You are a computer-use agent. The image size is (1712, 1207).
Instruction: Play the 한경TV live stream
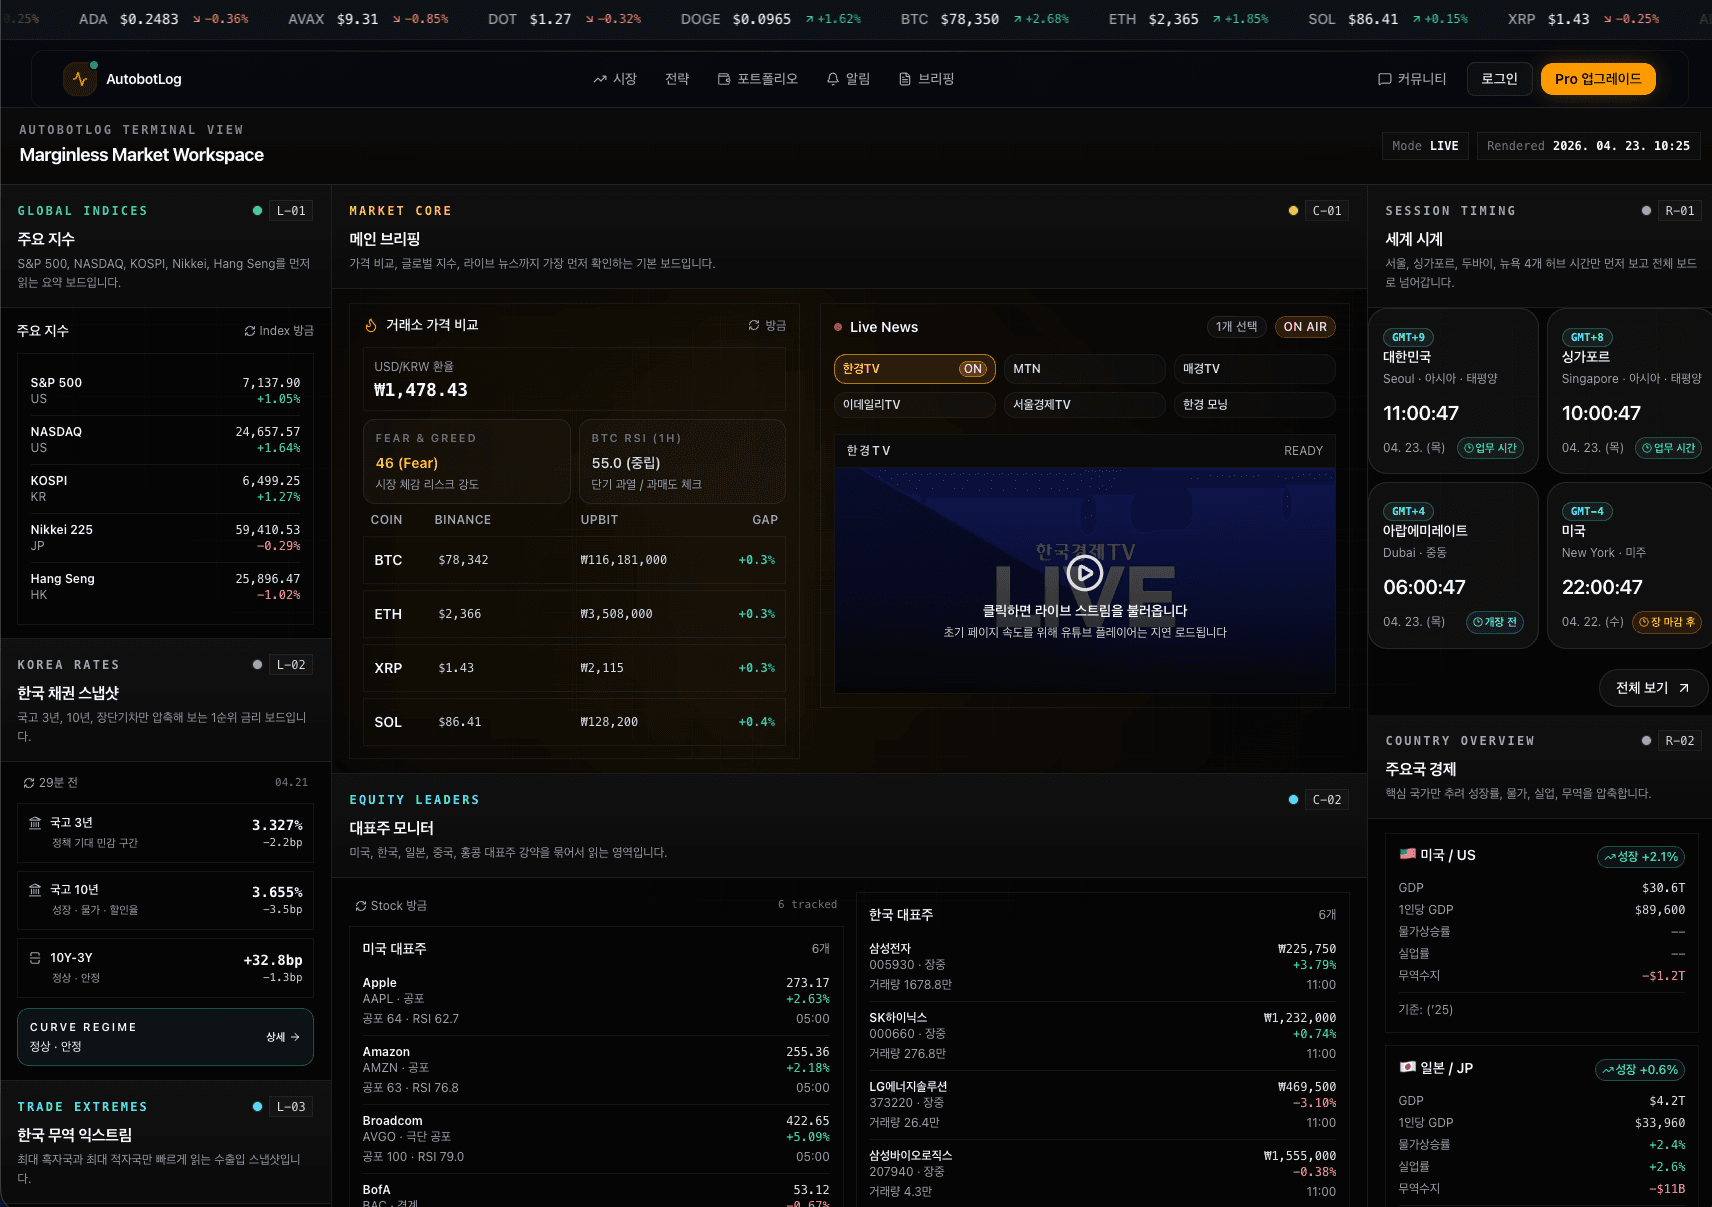coord(1084,573)
